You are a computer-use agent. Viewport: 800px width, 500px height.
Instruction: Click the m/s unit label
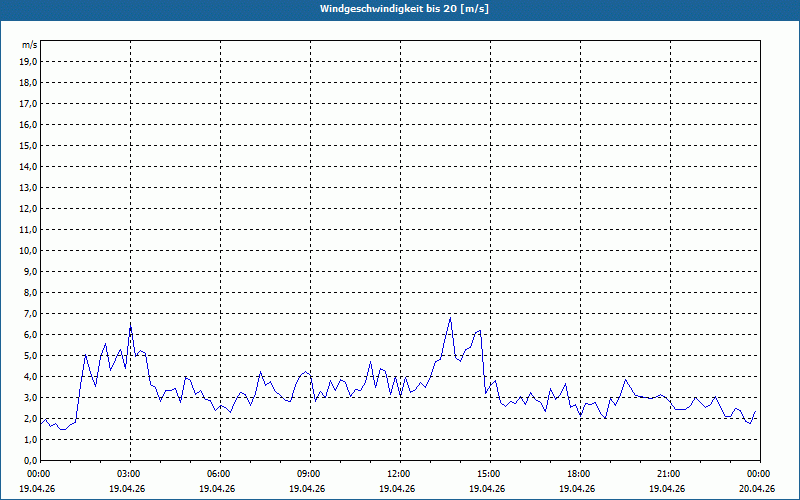(x=29, y=45)
